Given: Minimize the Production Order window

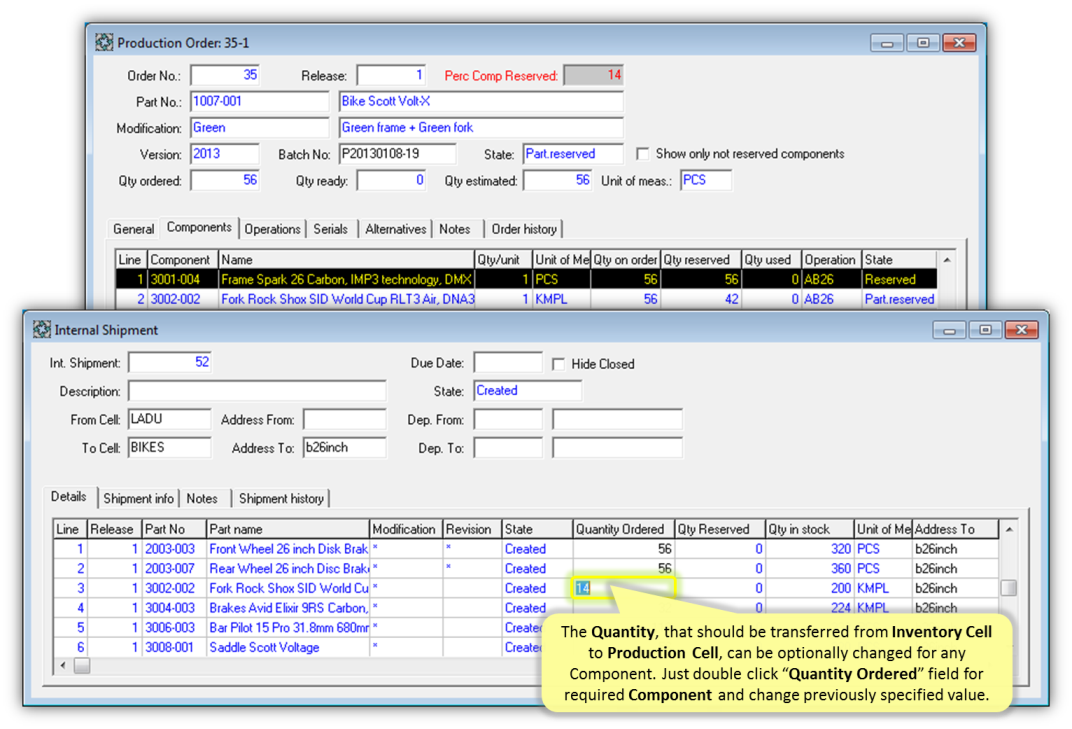Looking at the screenshot, I should pyautogui.click(x=888, y=43).
